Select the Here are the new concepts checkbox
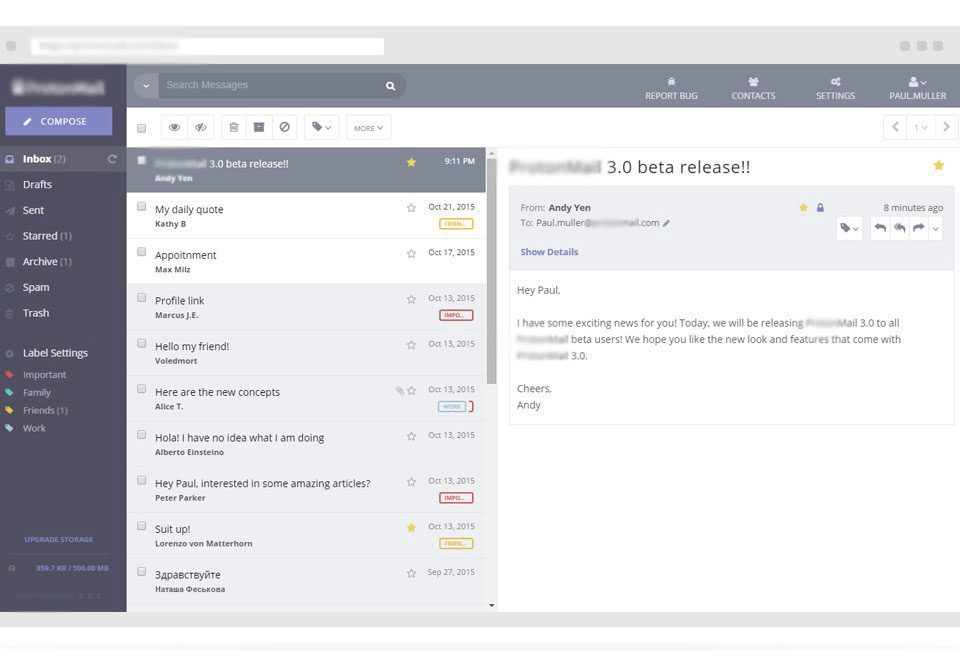The width and height of the screenshot is (960, 670). click(x=141, y=389)
